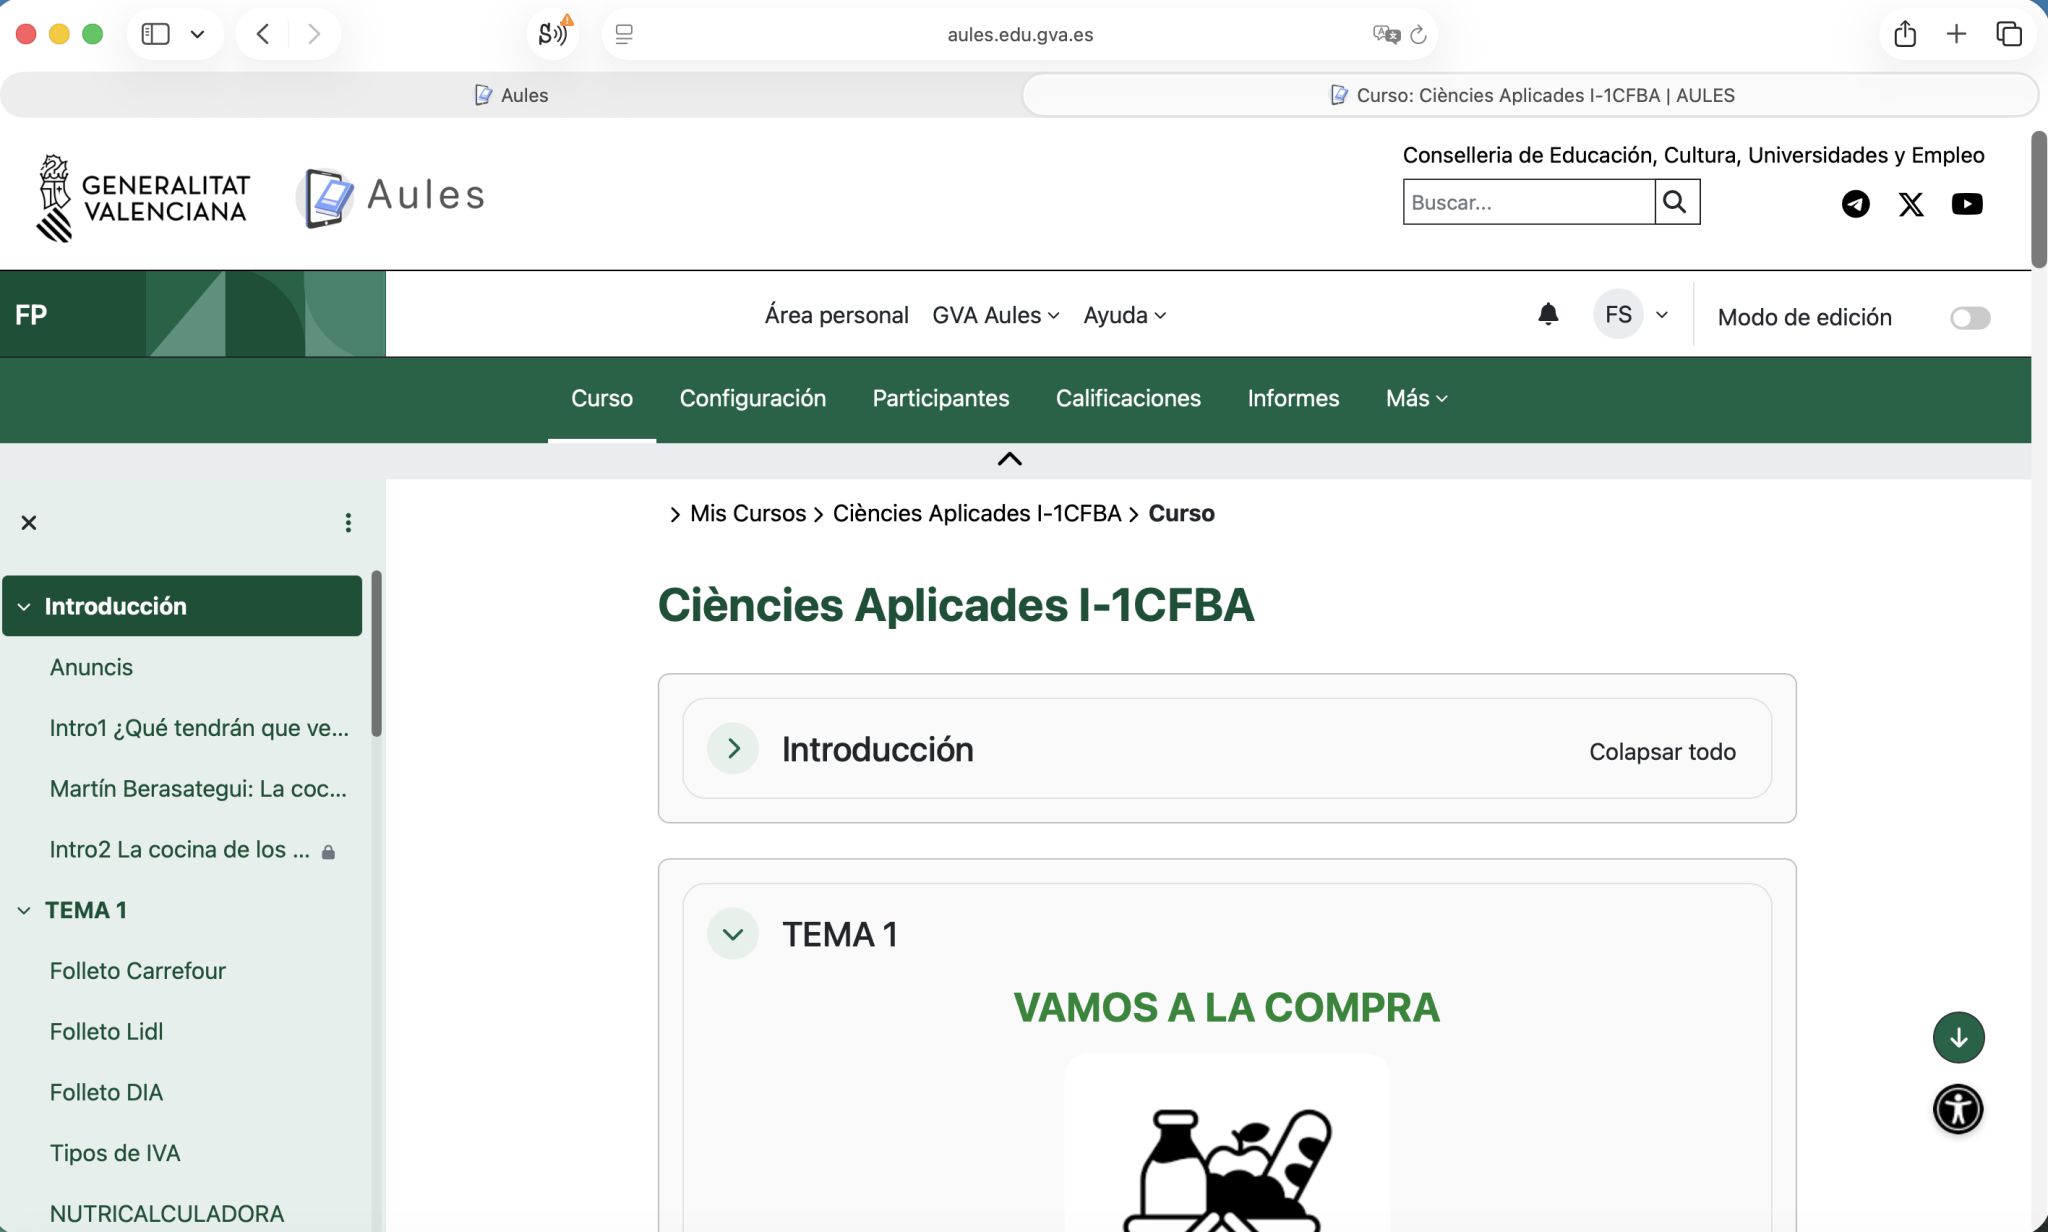2048x1232 pixels.
Task: Click the notifications bell icon
Action: coord(1547,315)
